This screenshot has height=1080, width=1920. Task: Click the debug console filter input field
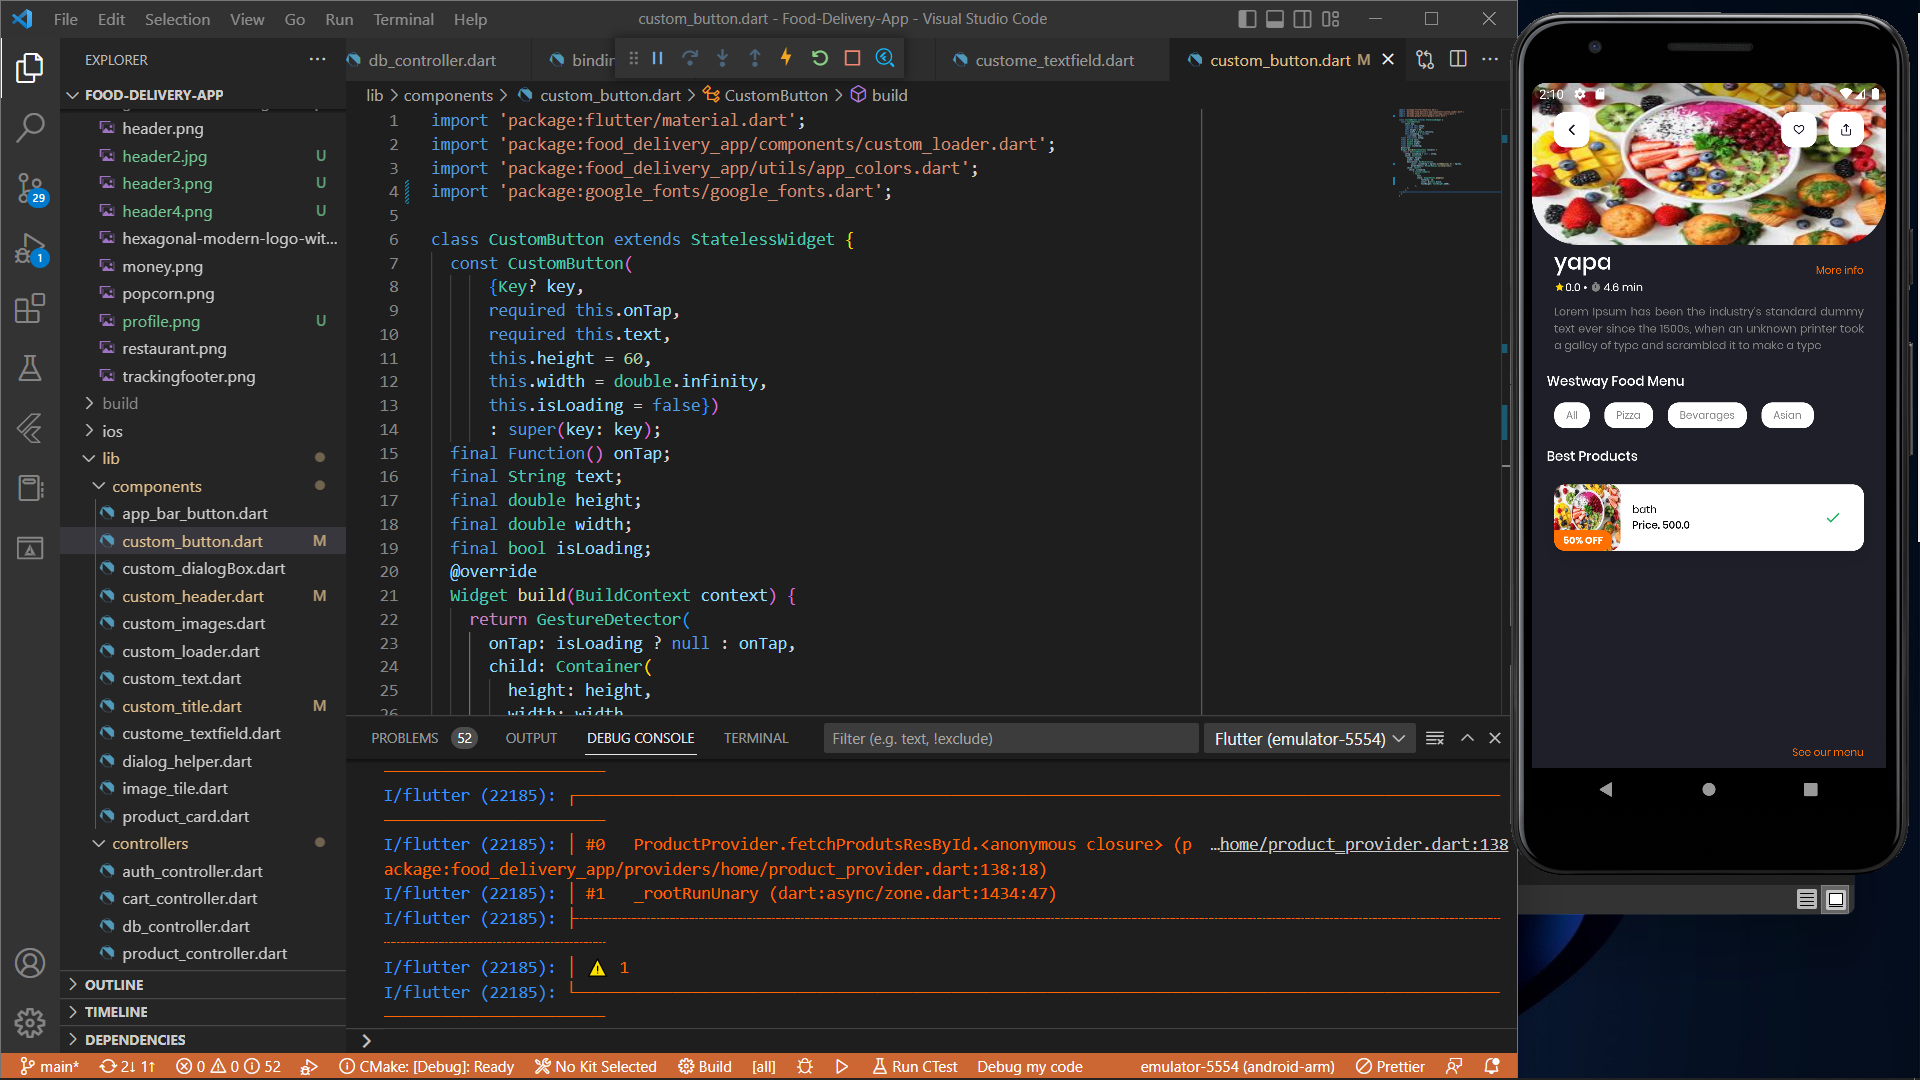(1010, 738)
